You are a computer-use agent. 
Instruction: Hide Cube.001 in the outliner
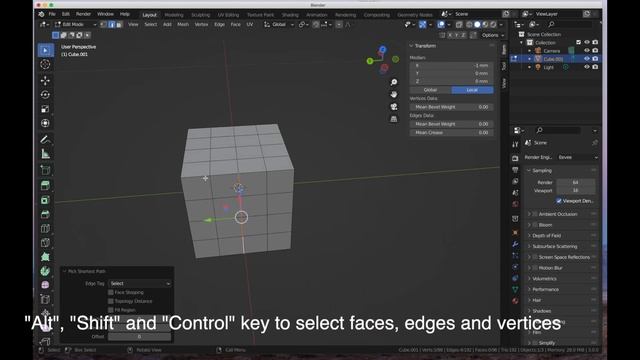587,59
